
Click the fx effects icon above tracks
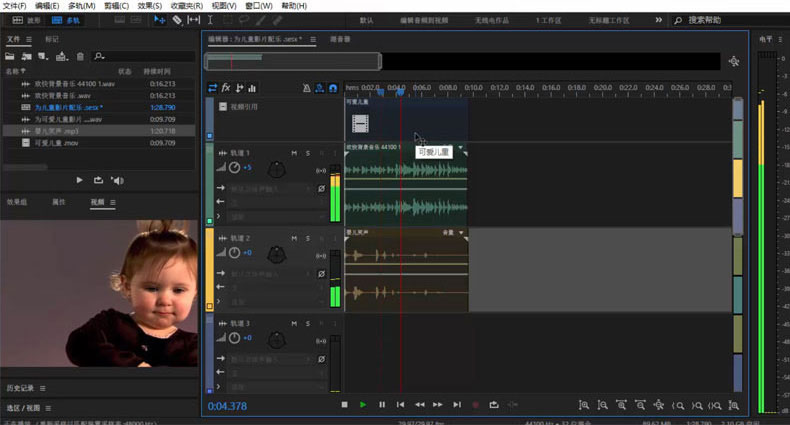(x=226, y=88)
